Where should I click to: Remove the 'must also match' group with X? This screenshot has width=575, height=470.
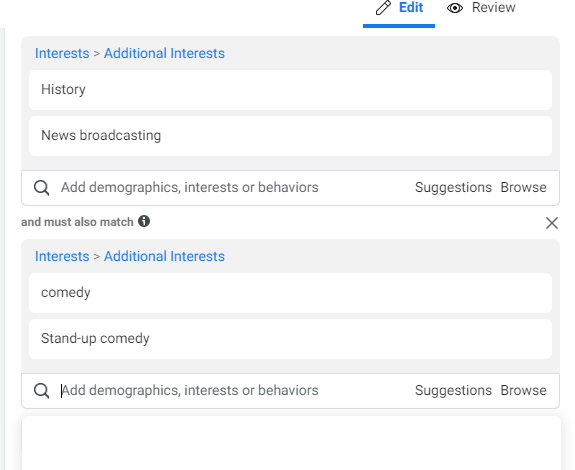tap(552, 223)
